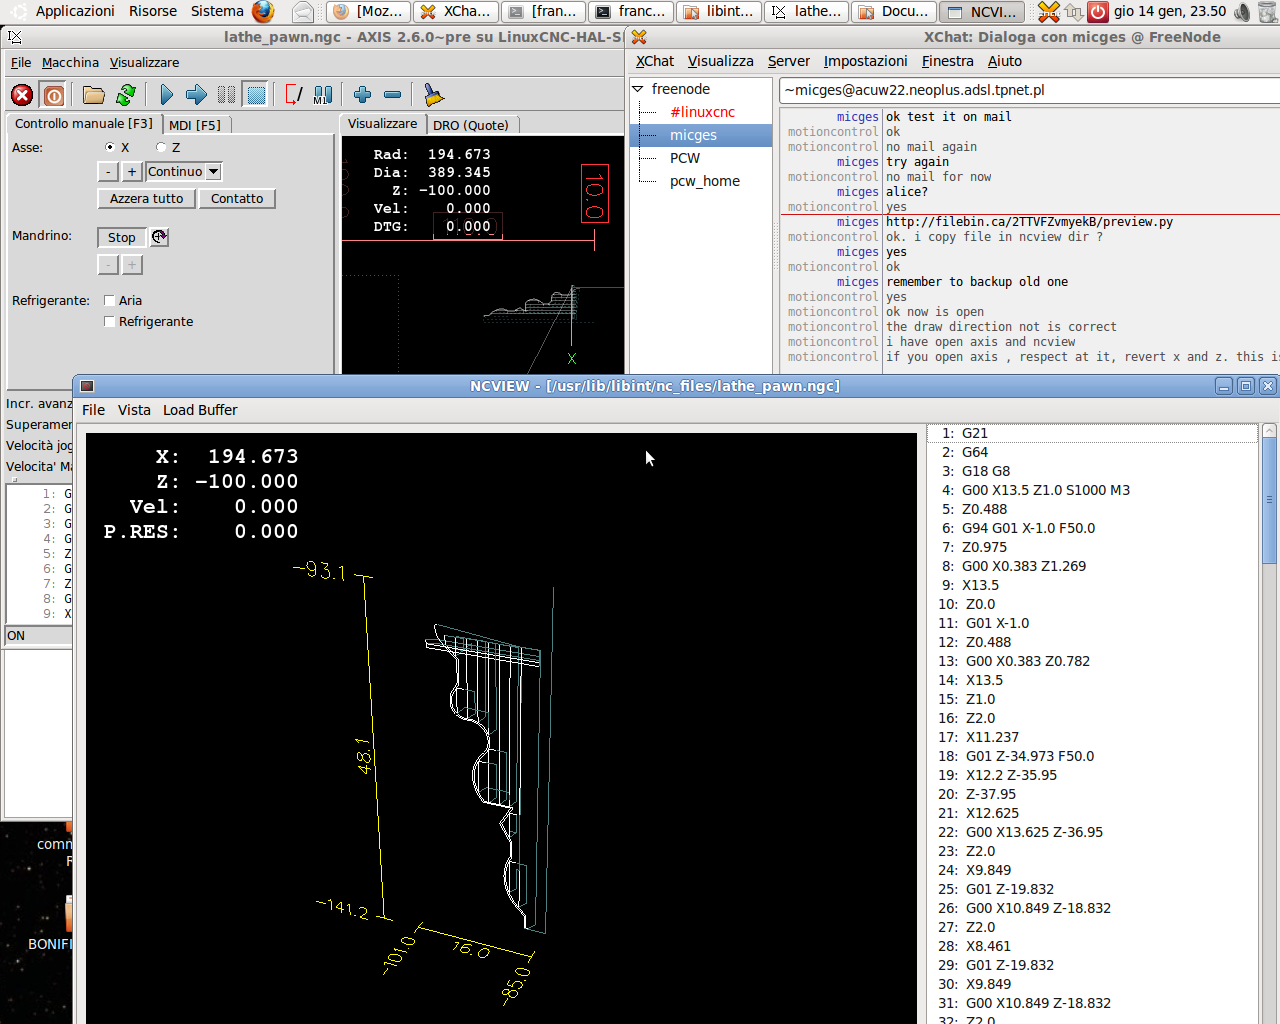1280x1024 pixels.
Task: Switch to the DRO (Quote) tab
Action: coord(471,125)
